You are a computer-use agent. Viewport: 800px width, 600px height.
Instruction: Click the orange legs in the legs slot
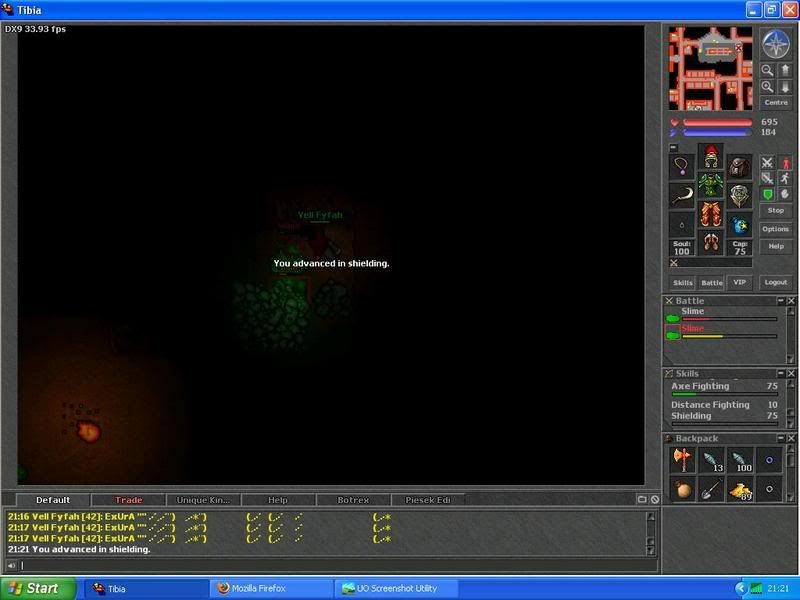tap(711, 214)
